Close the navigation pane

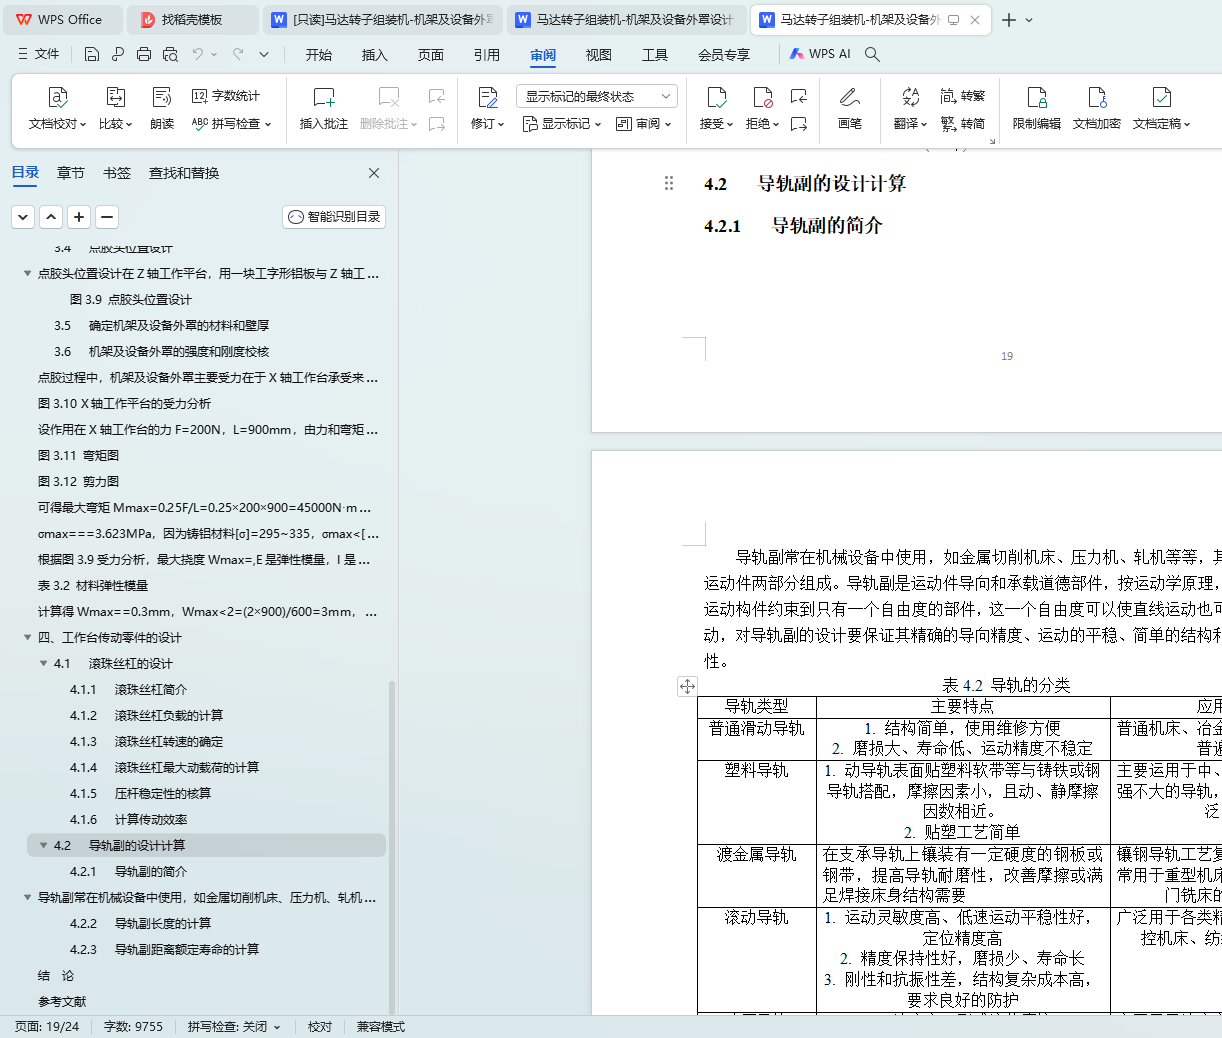[x=374, y=173]
